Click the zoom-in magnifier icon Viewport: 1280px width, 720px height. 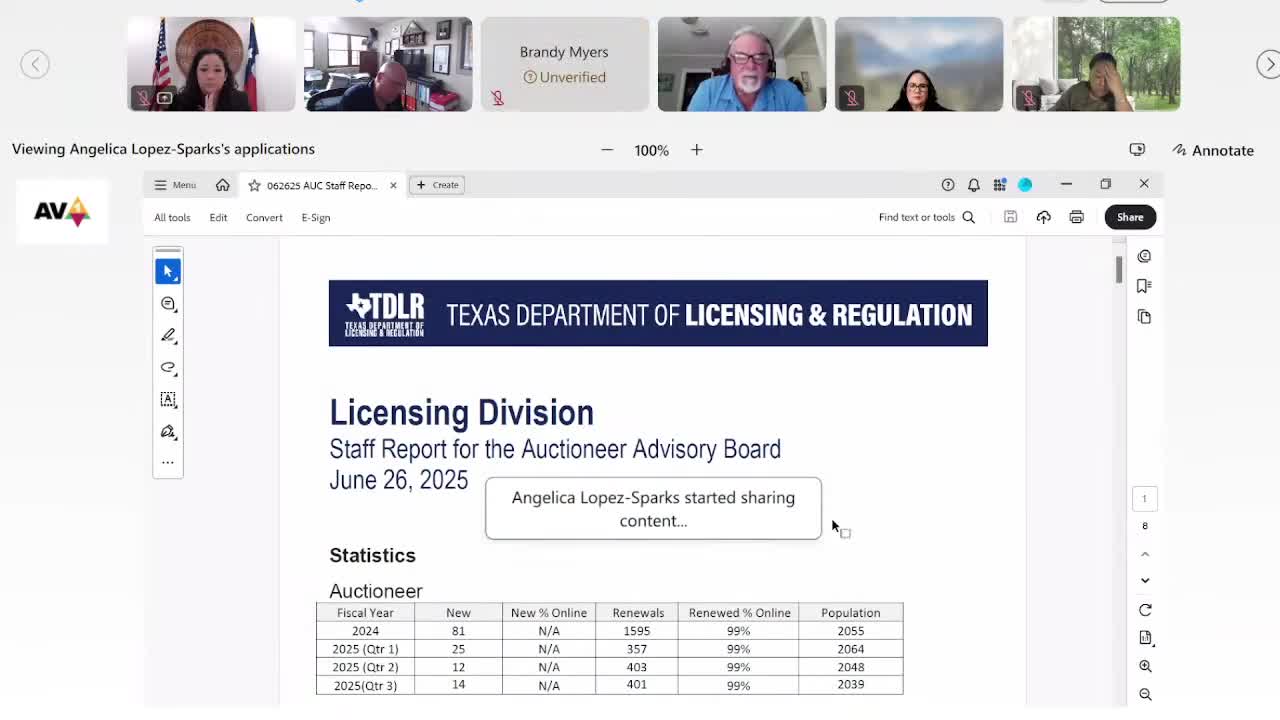click(1145, 665)
